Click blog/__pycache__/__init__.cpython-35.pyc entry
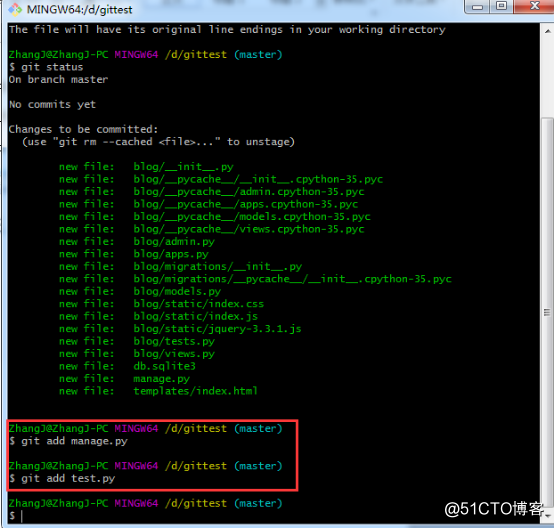The width and height of the screenshot is (554, 528). (221, 179)
